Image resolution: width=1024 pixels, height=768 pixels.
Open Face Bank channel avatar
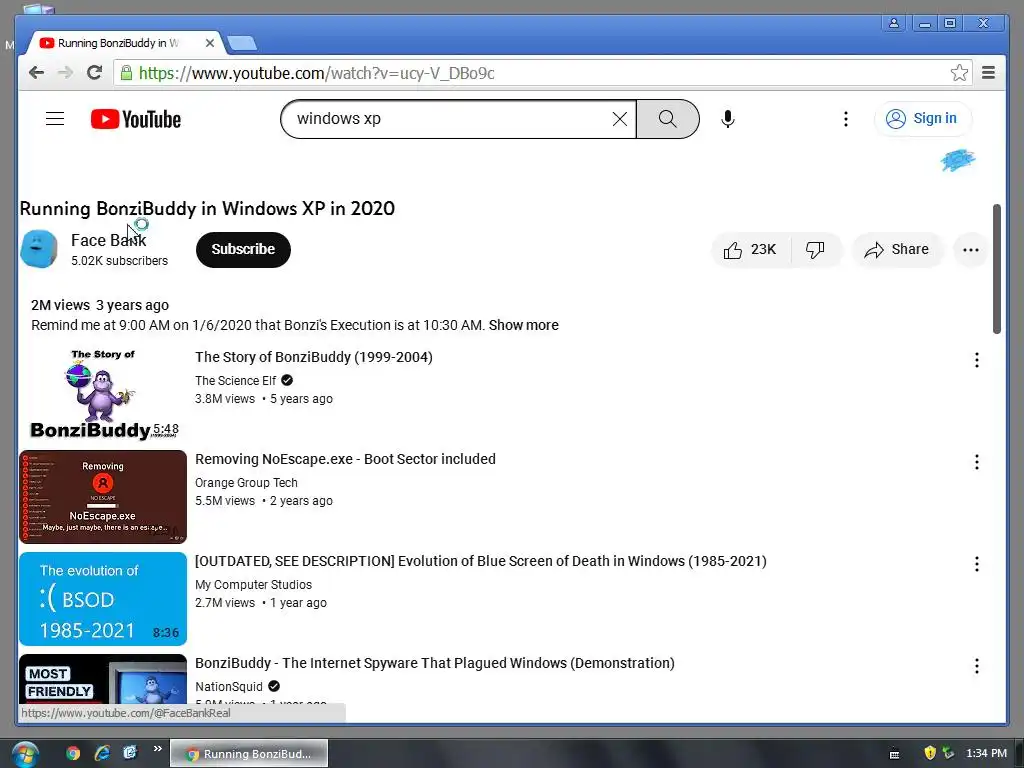click(x=39, y=249)
